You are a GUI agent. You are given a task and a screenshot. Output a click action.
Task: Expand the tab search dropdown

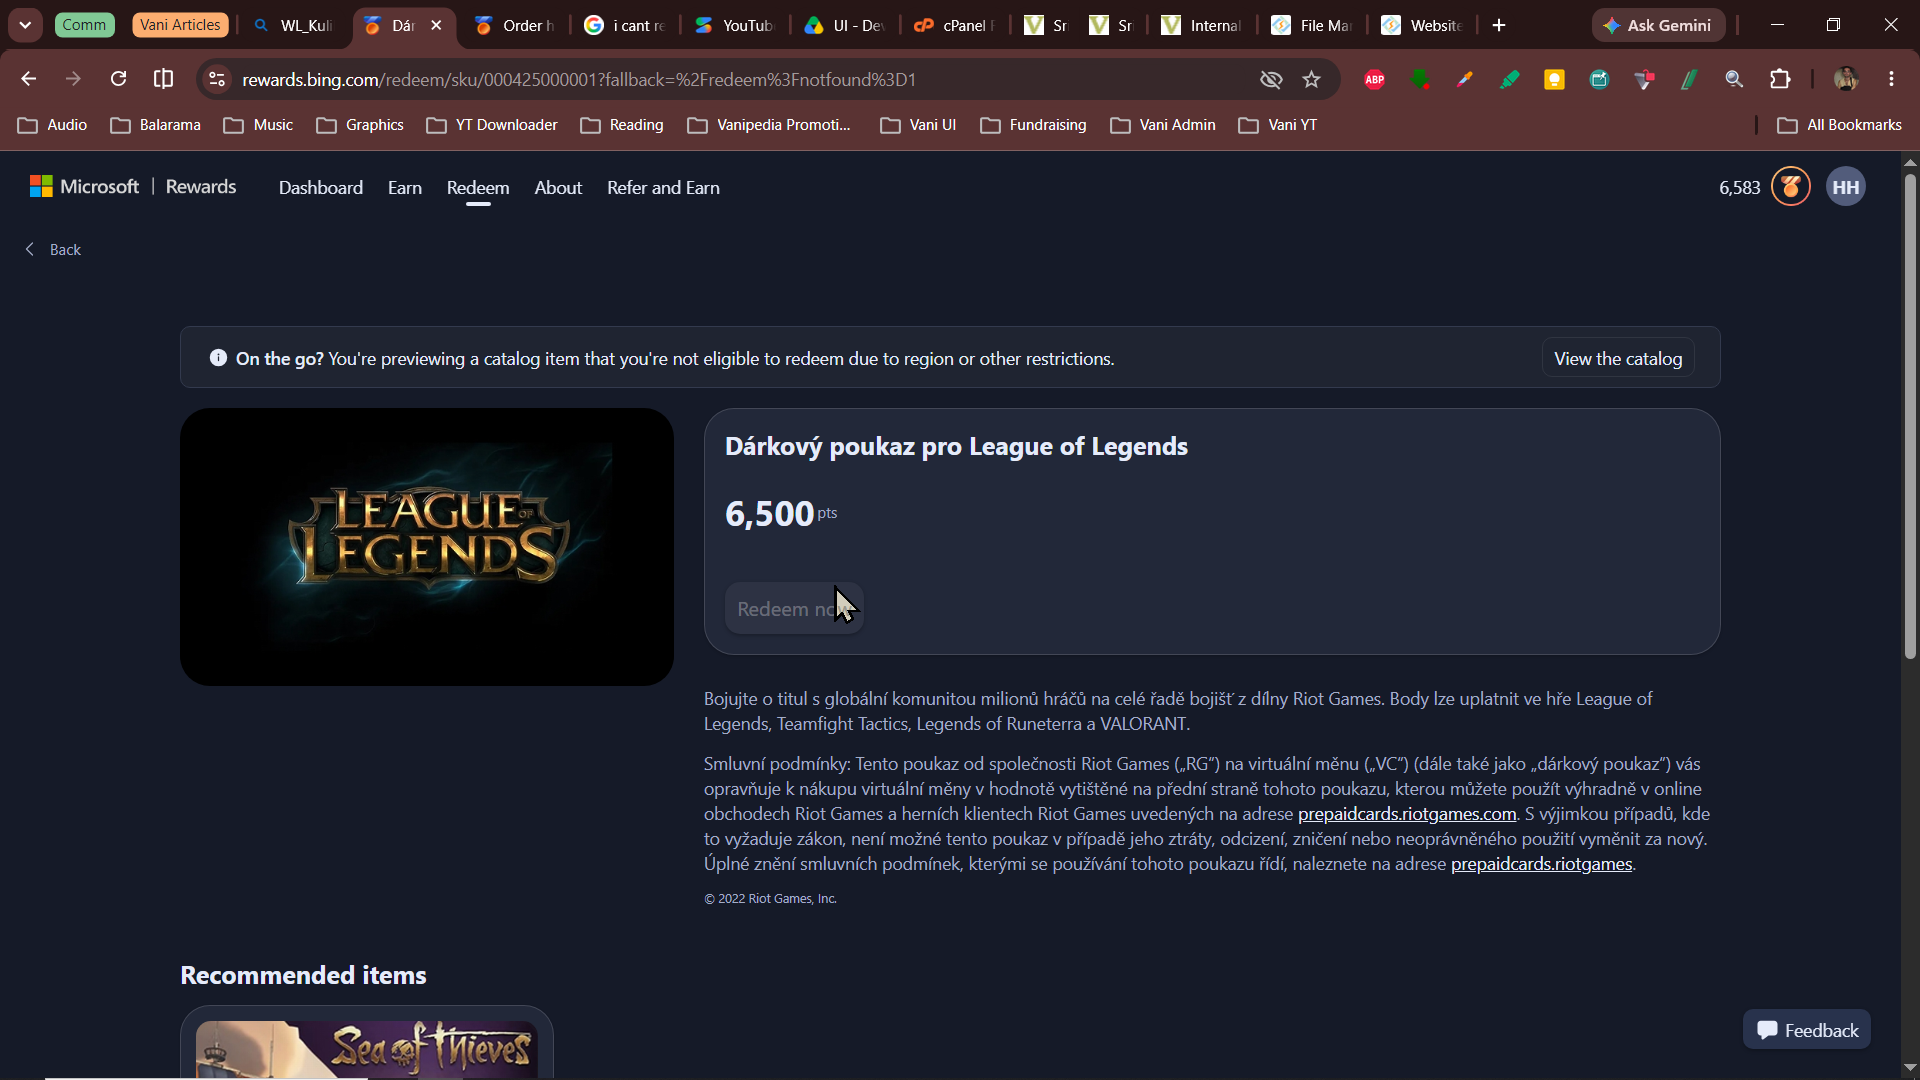25,25
